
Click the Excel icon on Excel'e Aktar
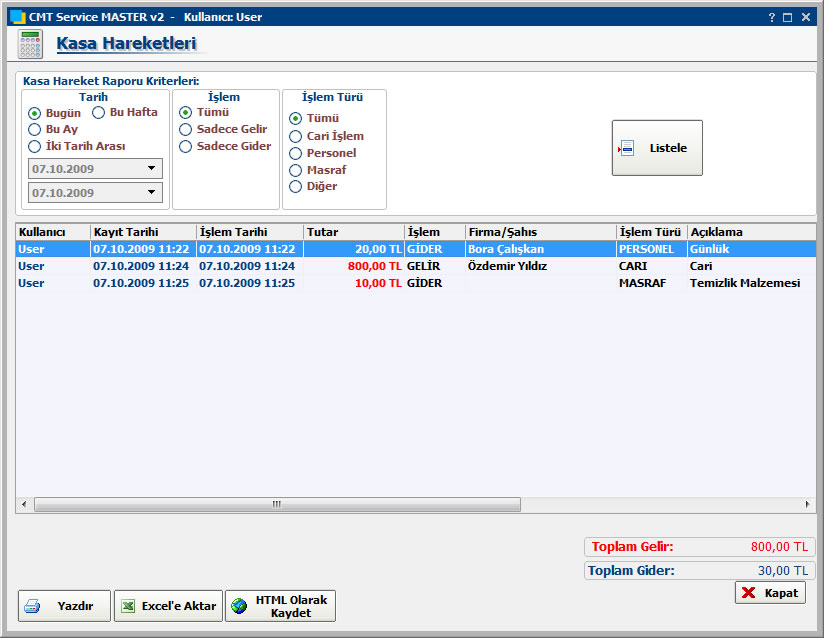(x=127, y=606)
